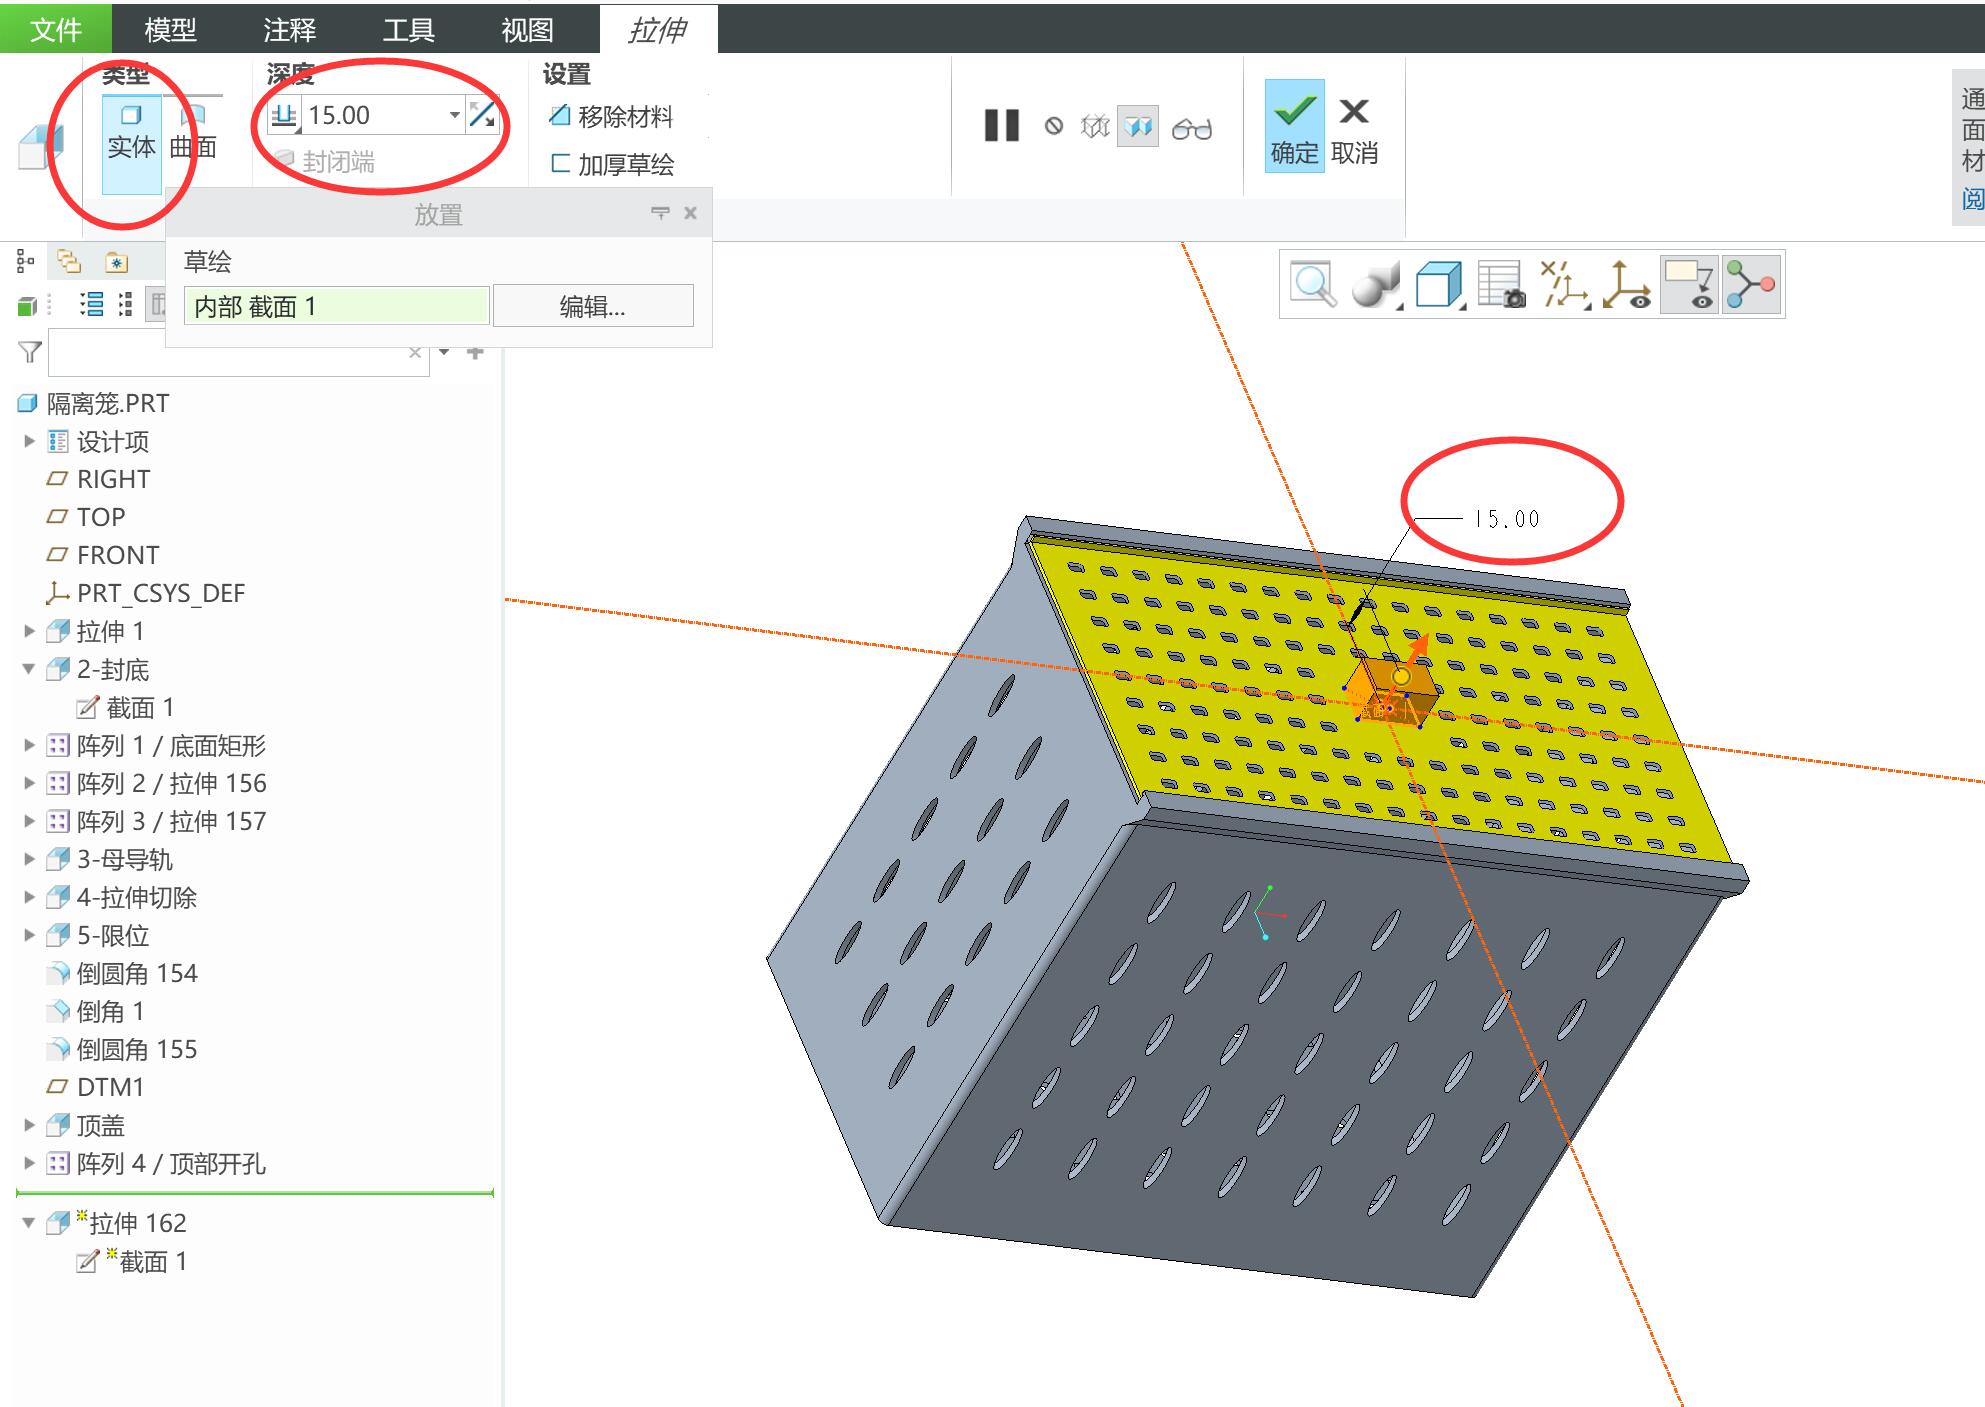
Task: Select 截面 1 under 拉伸 162
Action: tap(132, 1262)
